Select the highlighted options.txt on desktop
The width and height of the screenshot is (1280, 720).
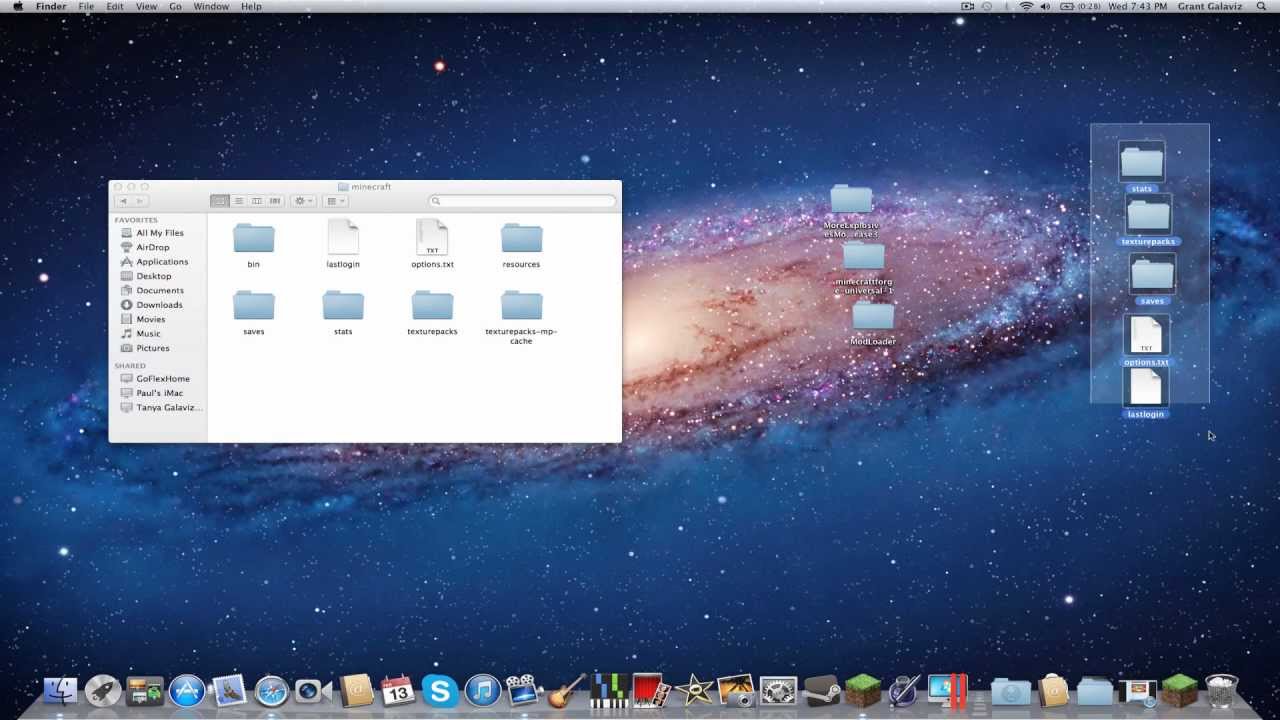[x=1146, y=341]
